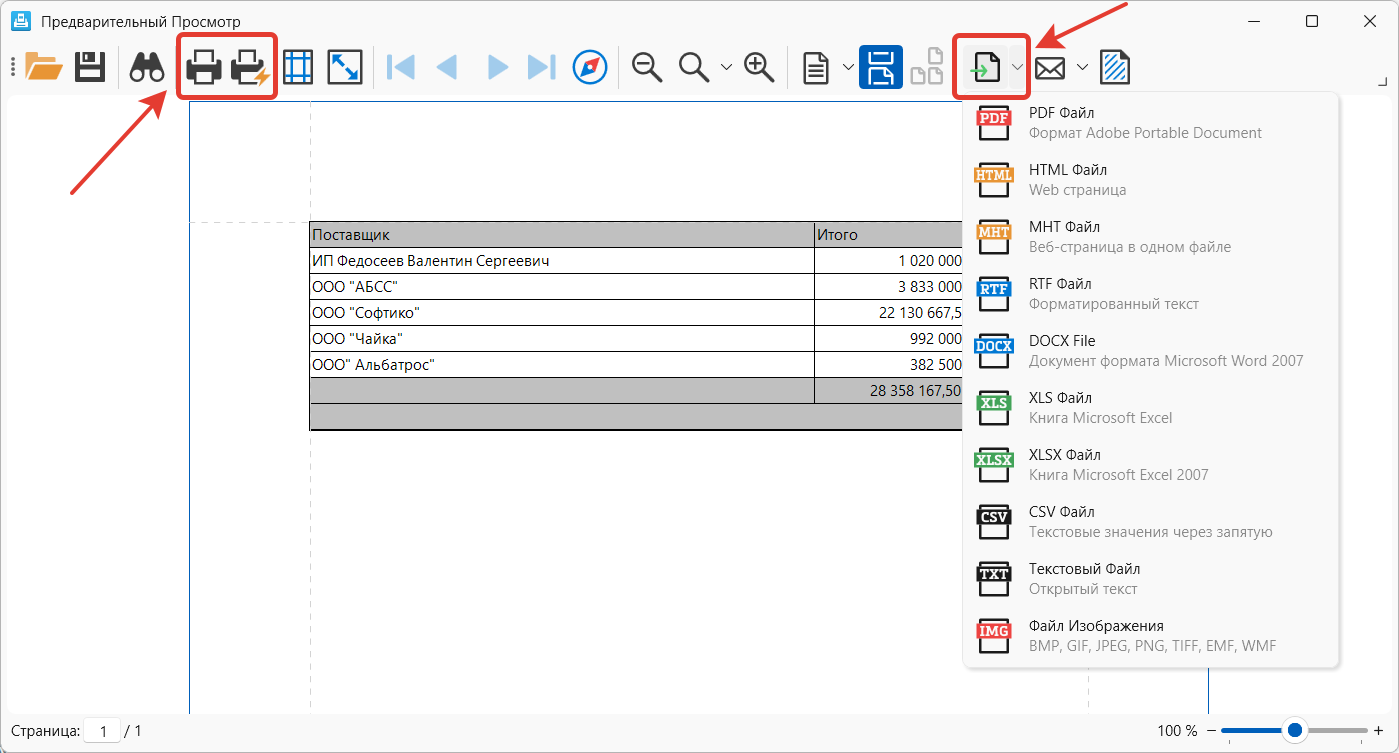Export as HTML Файл
Image resolution: width=1399 pixels, height=753 pixels.
click(x=1150, y=179)
